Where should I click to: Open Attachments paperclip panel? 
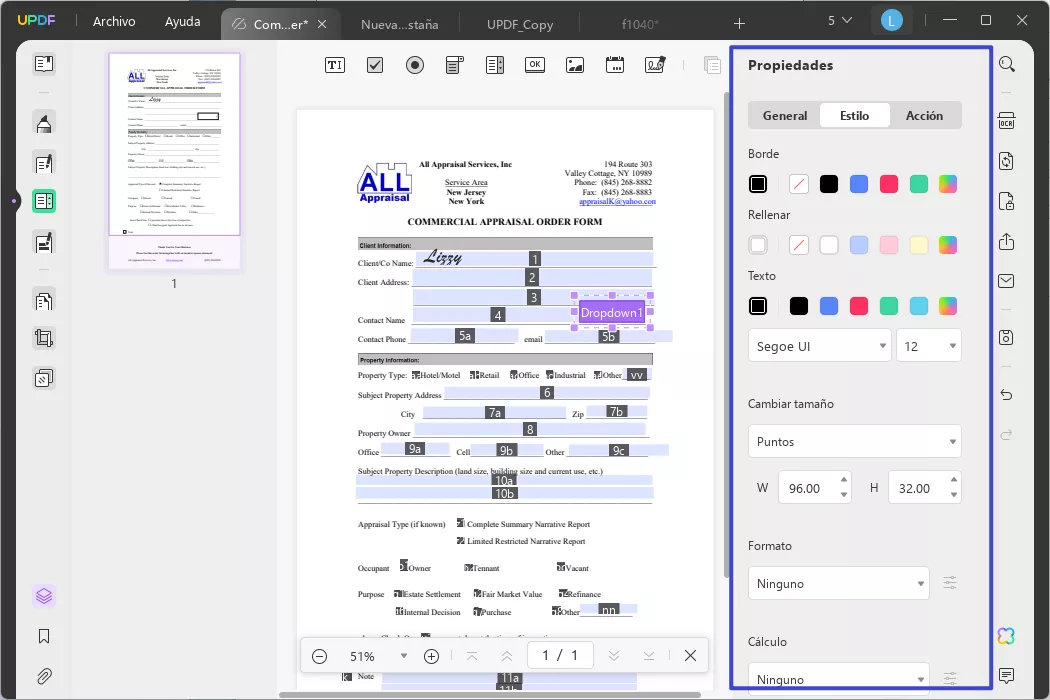(44, 676)
